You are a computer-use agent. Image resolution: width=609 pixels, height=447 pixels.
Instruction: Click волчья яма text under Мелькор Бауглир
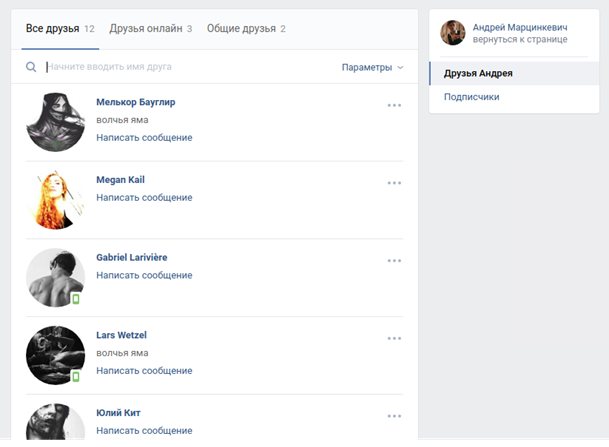pyautogui.click(x=122, y=120)
